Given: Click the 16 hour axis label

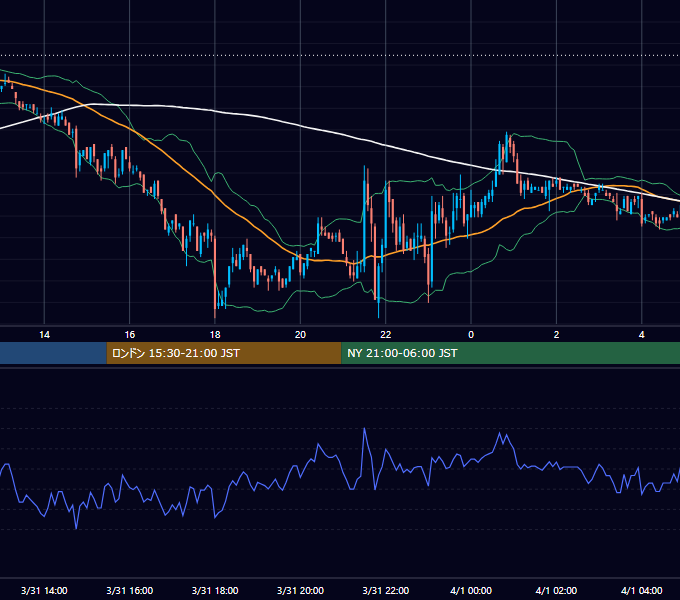Looking at the screenshot, I should (x=130, y=335).
